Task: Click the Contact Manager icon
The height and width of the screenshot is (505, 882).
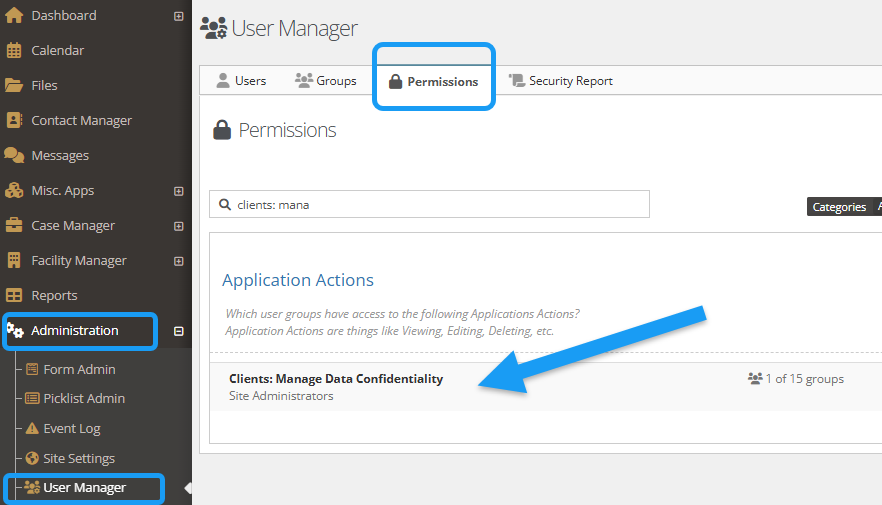Action: pos(14,121)
